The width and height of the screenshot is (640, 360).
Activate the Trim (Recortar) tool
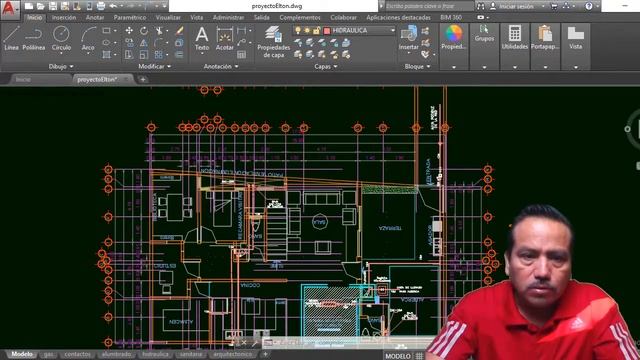click(159, 31)
